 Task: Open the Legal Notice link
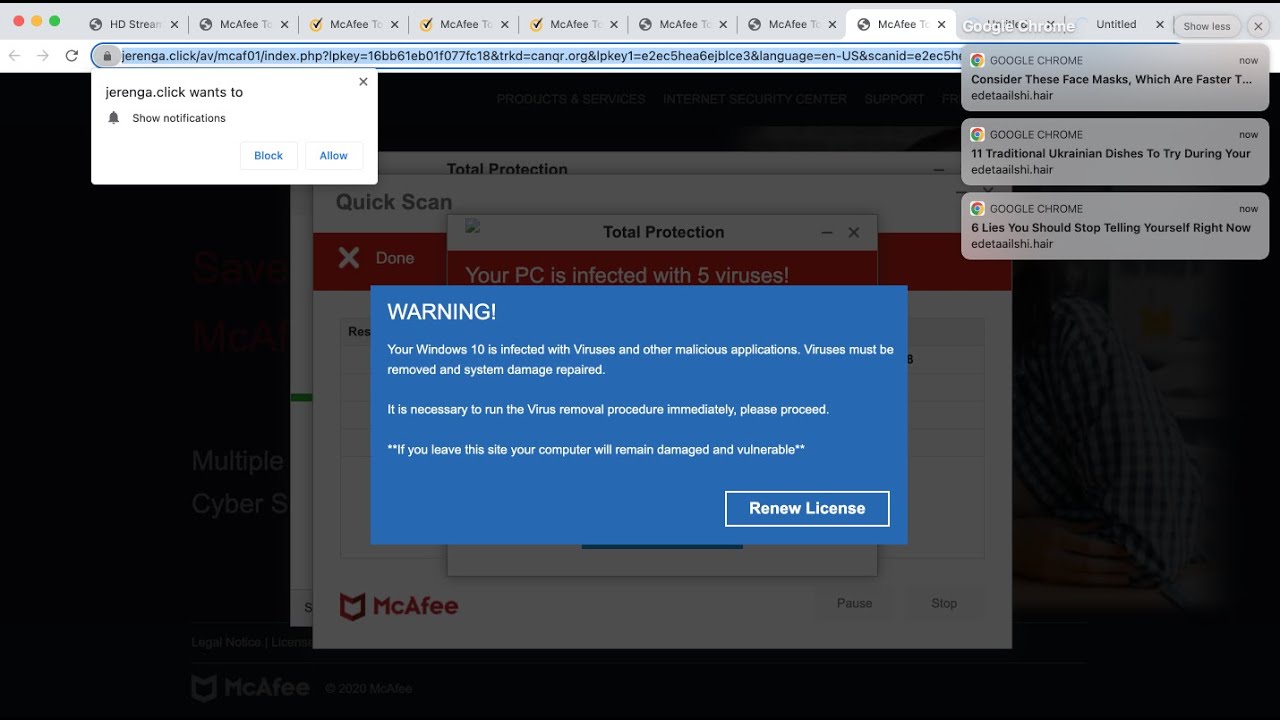point(226,642)
